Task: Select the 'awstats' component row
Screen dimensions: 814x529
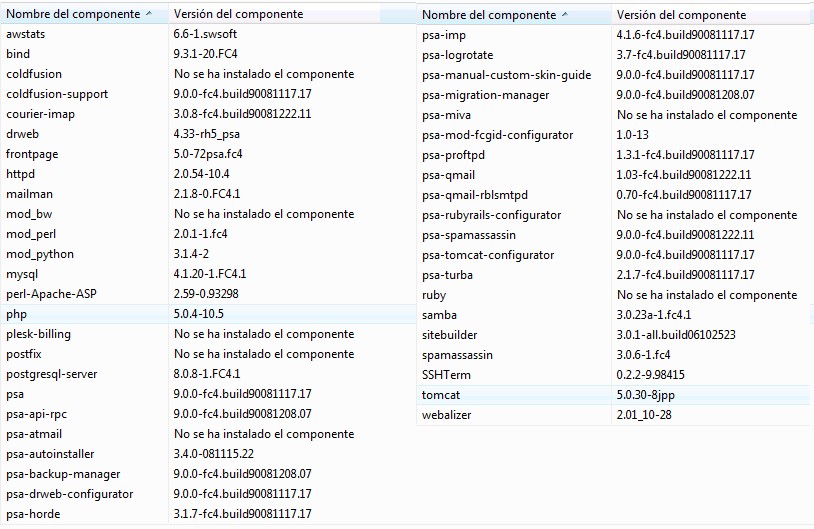Action: pos(208,34)
